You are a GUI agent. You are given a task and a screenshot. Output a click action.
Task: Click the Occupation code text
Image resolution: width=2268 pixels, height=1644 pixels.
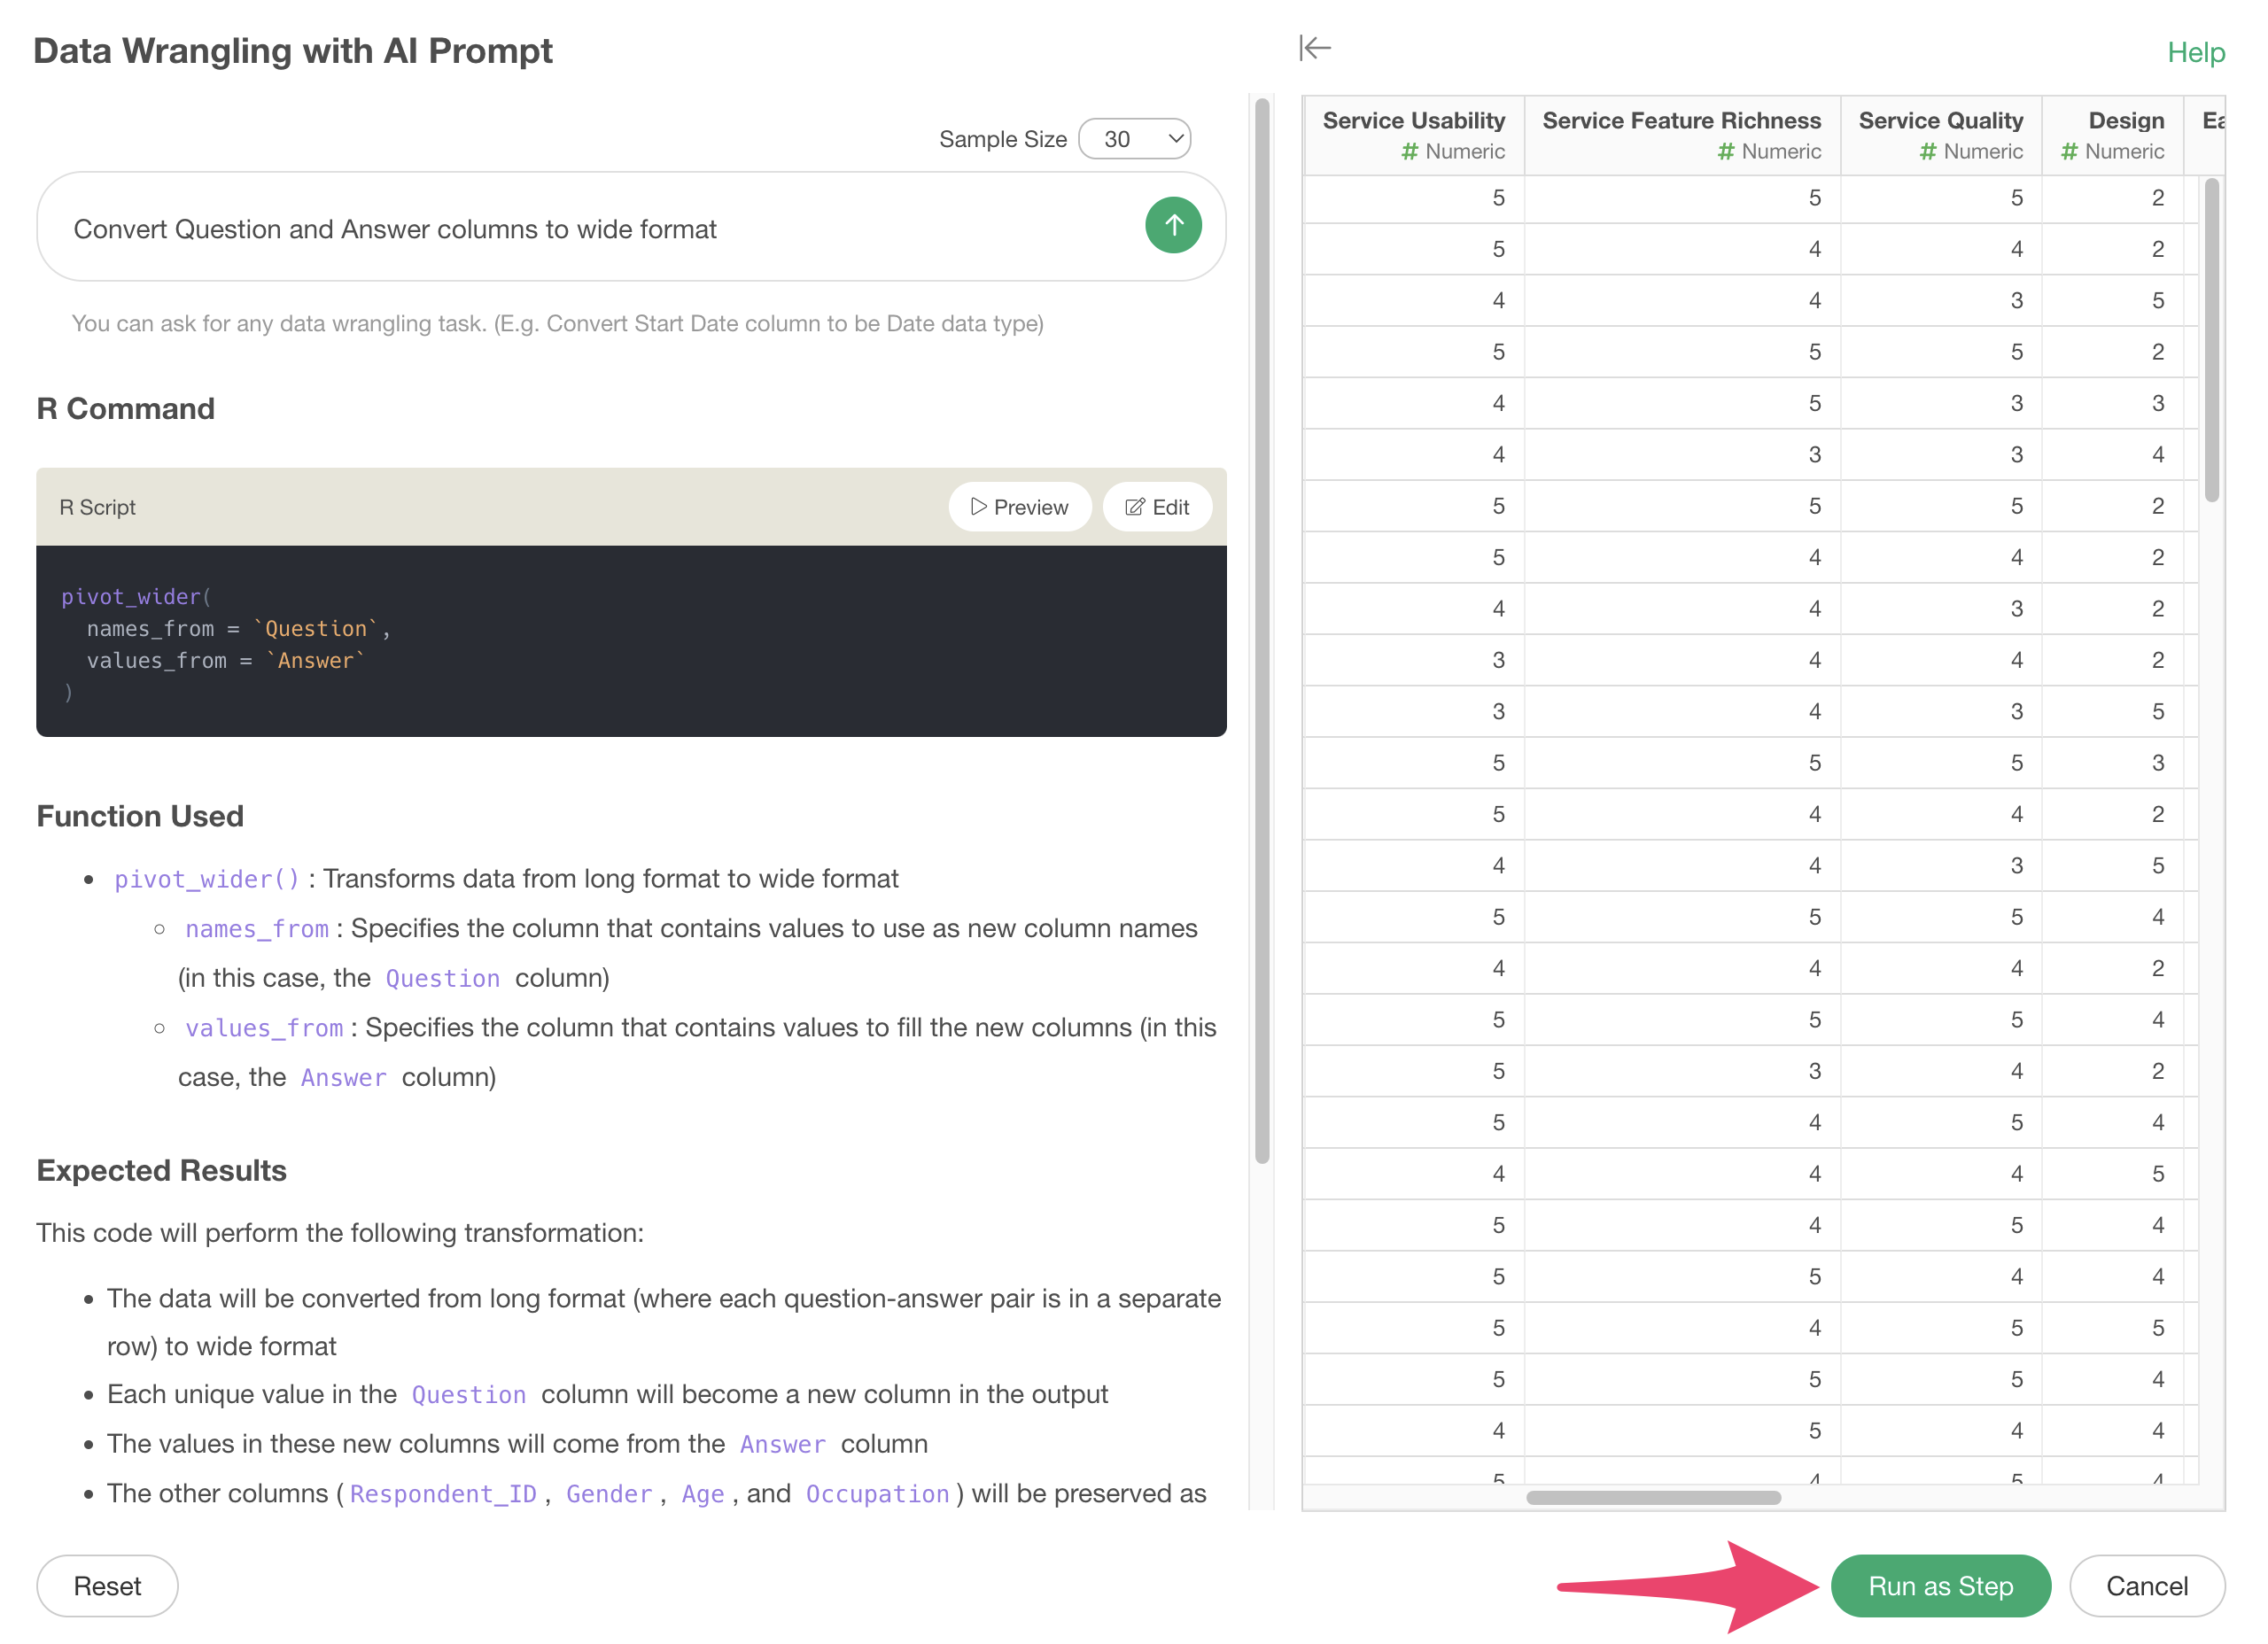point(877,1494)
